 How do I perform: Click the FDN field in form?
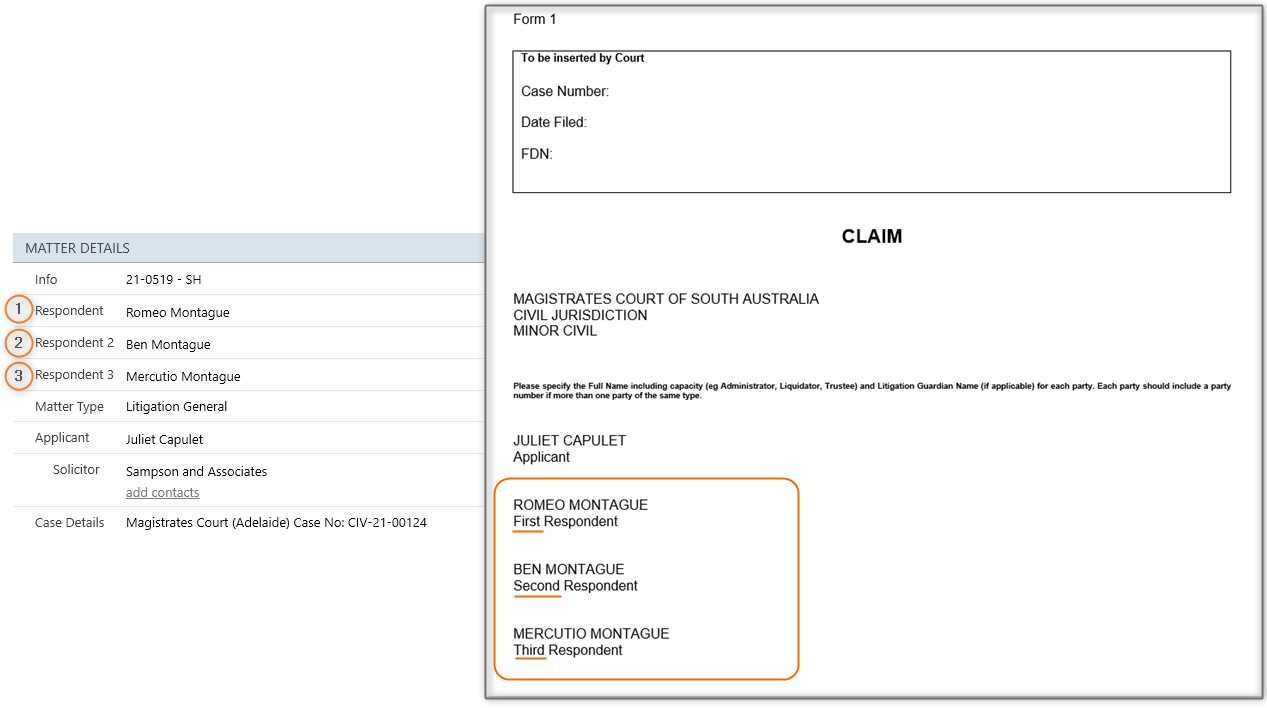pyautogui.click(x=536, y=154)
